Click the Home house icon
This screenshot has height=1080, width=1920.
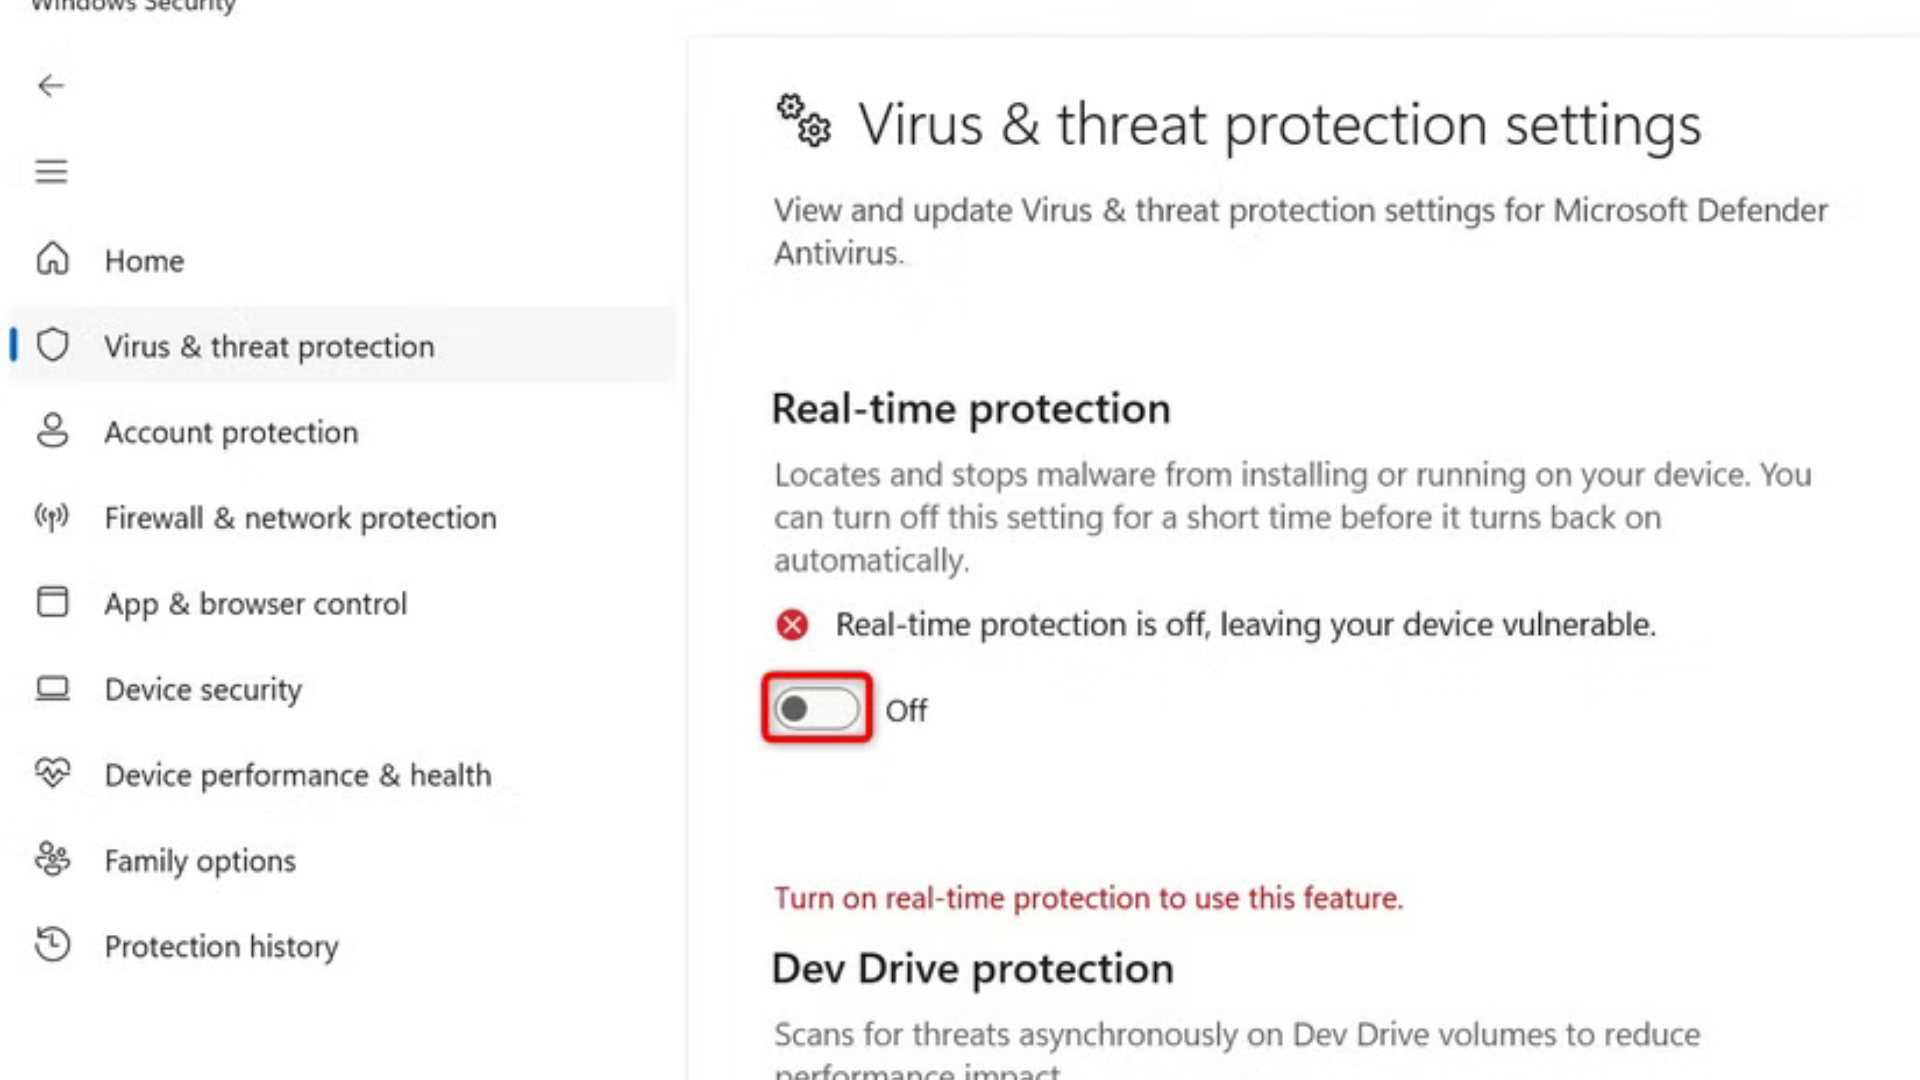click(x=52, y=259)
